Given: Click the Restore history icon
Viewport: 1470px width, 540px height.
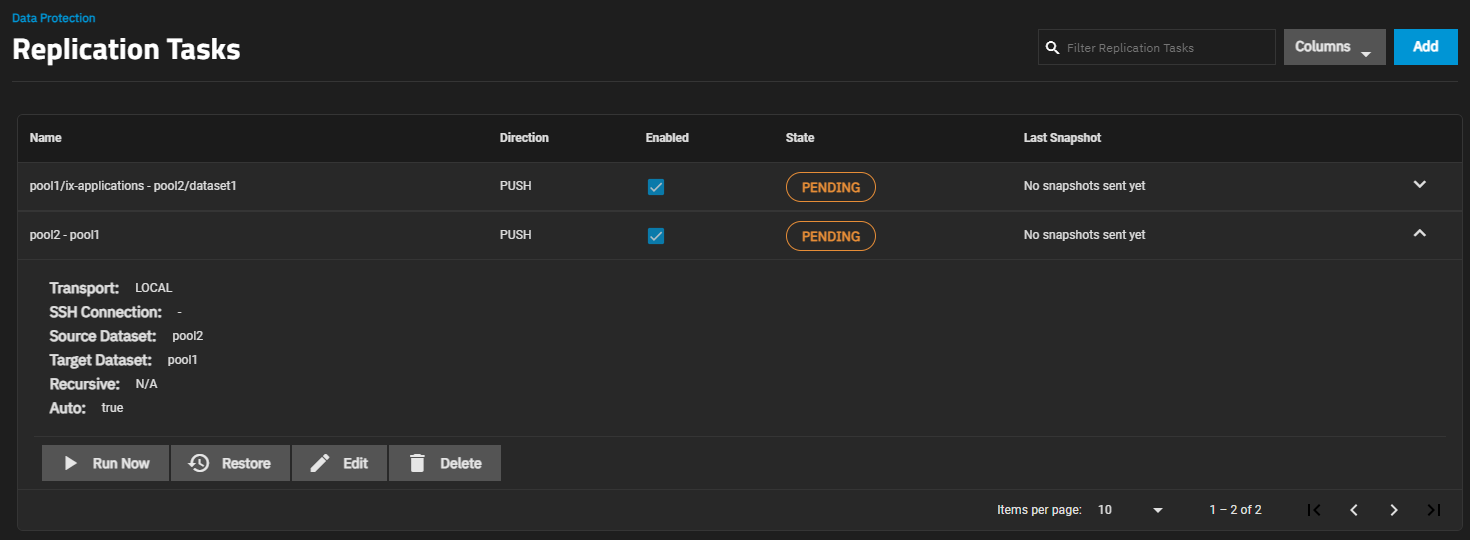Looking at the screenshot, I should tap(199, 463).
